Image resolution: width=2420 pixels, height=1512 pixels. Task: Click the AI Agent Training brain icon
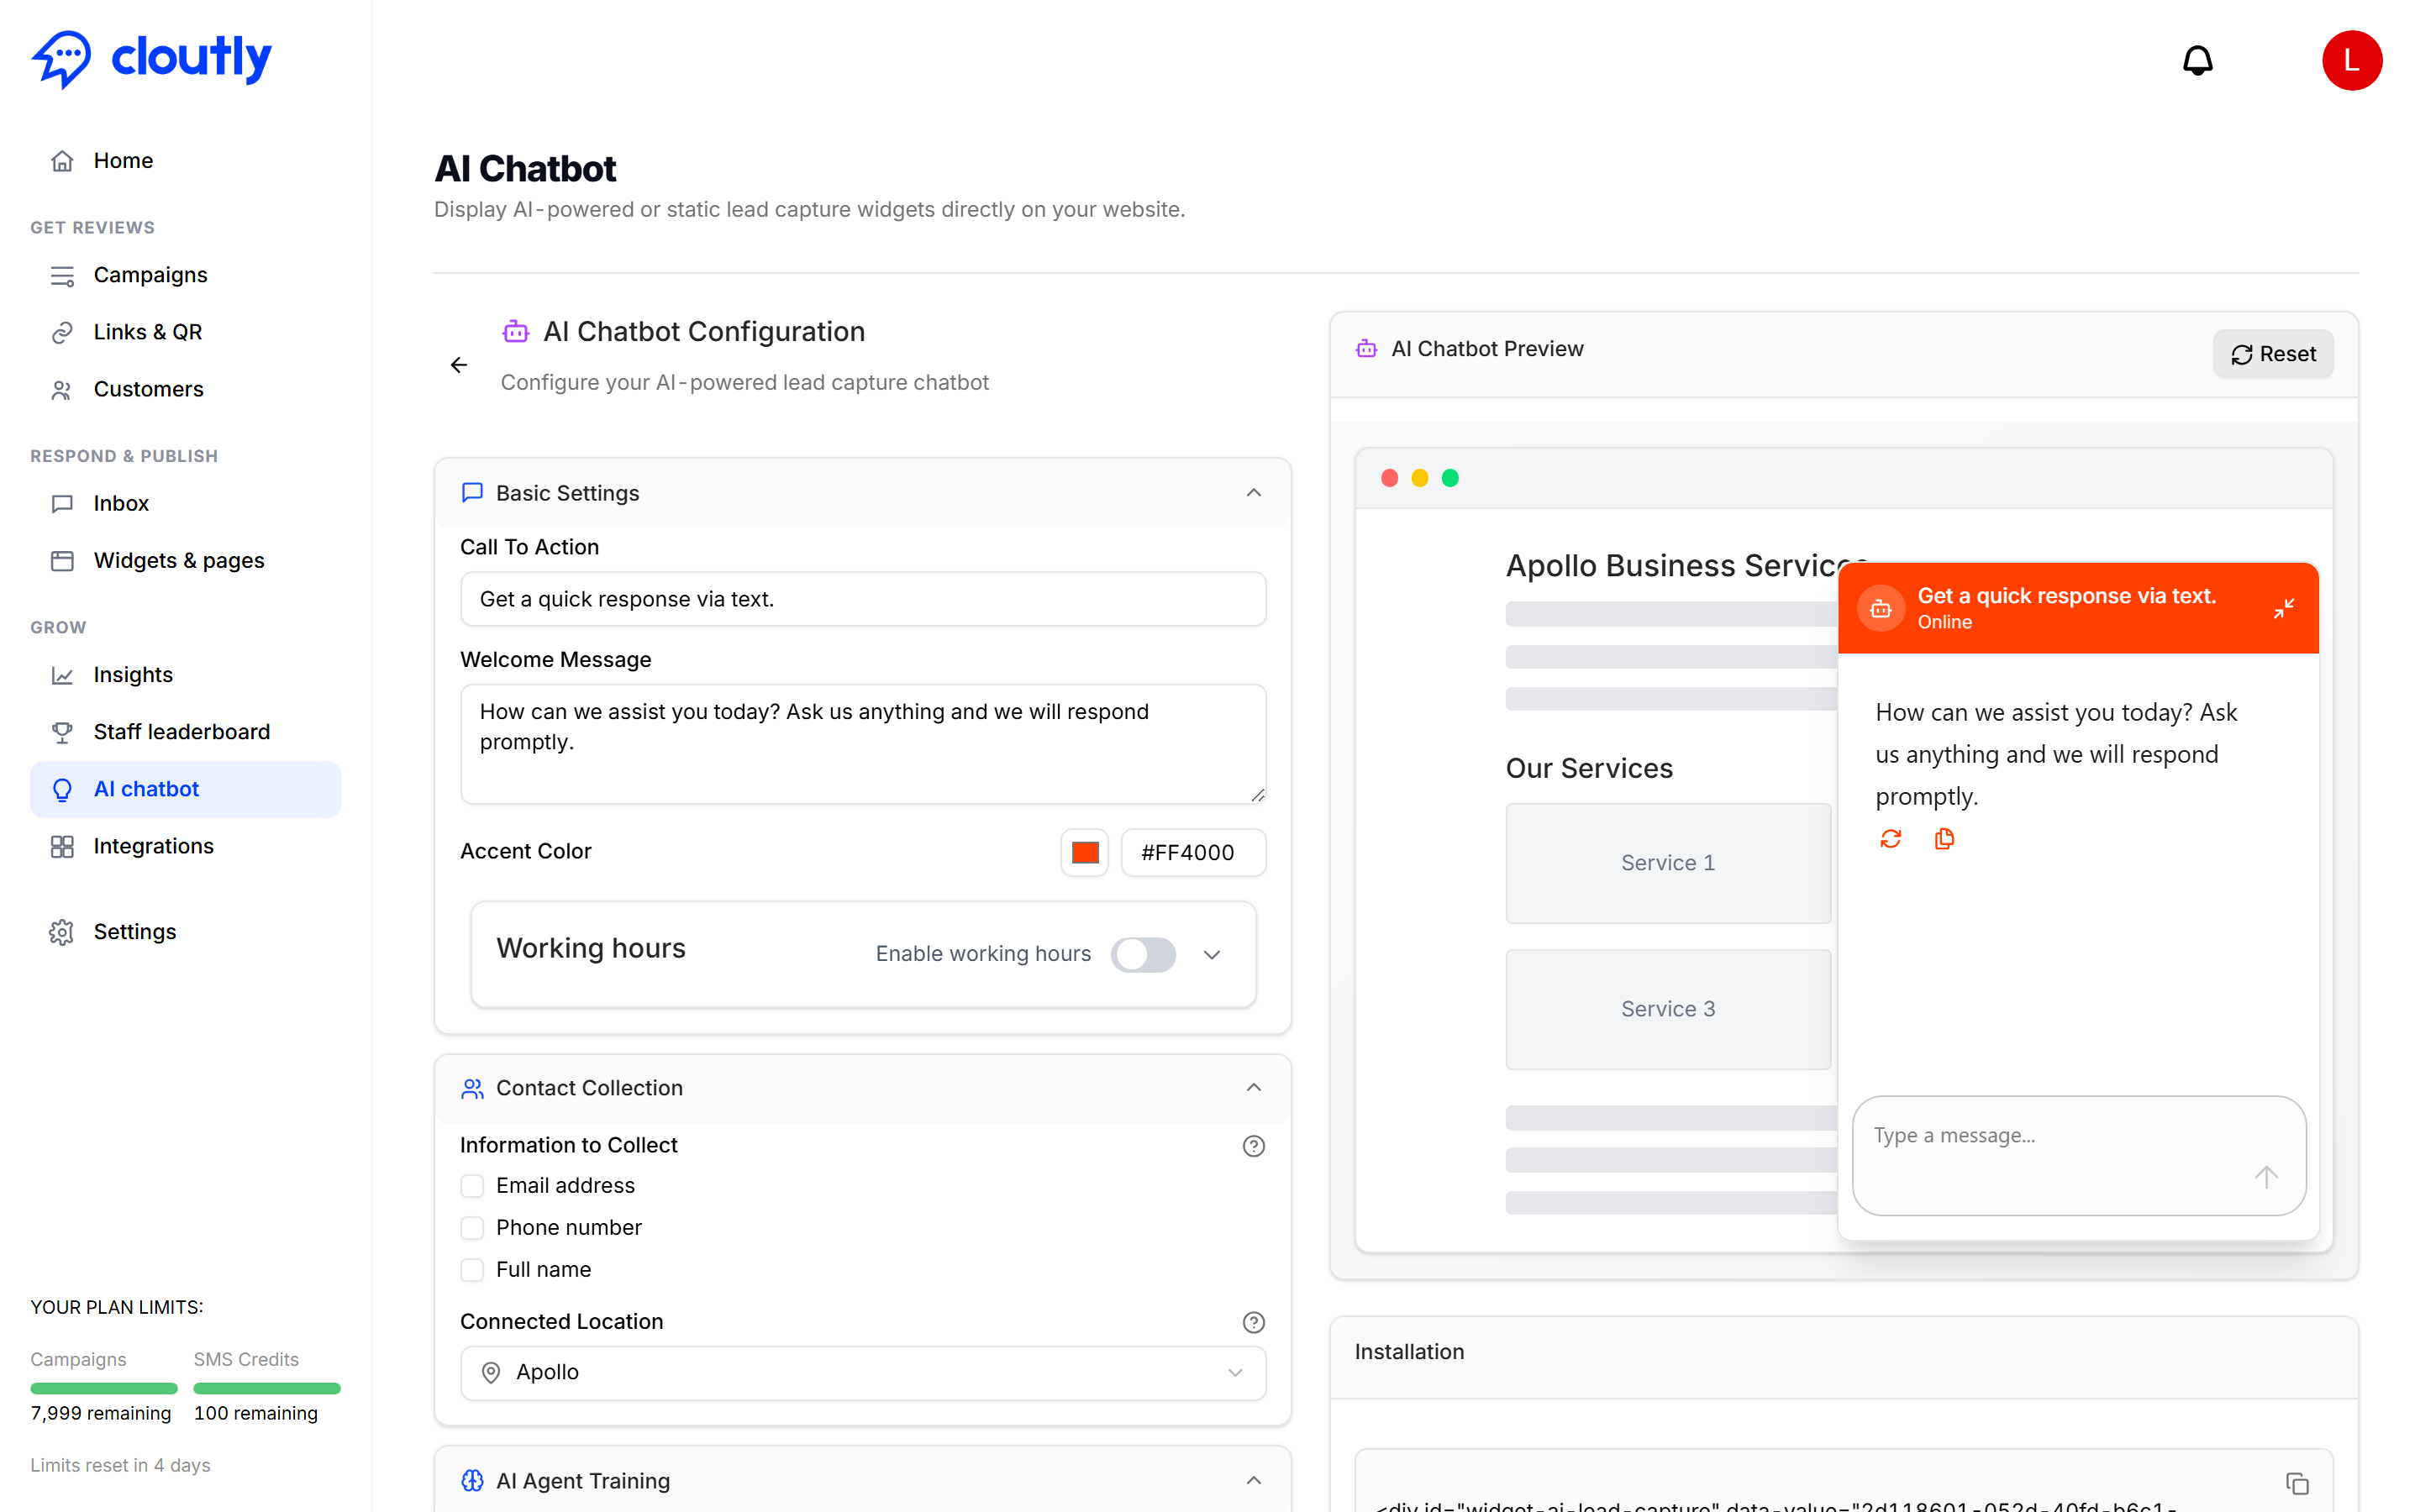click(x=472, y=1480)
